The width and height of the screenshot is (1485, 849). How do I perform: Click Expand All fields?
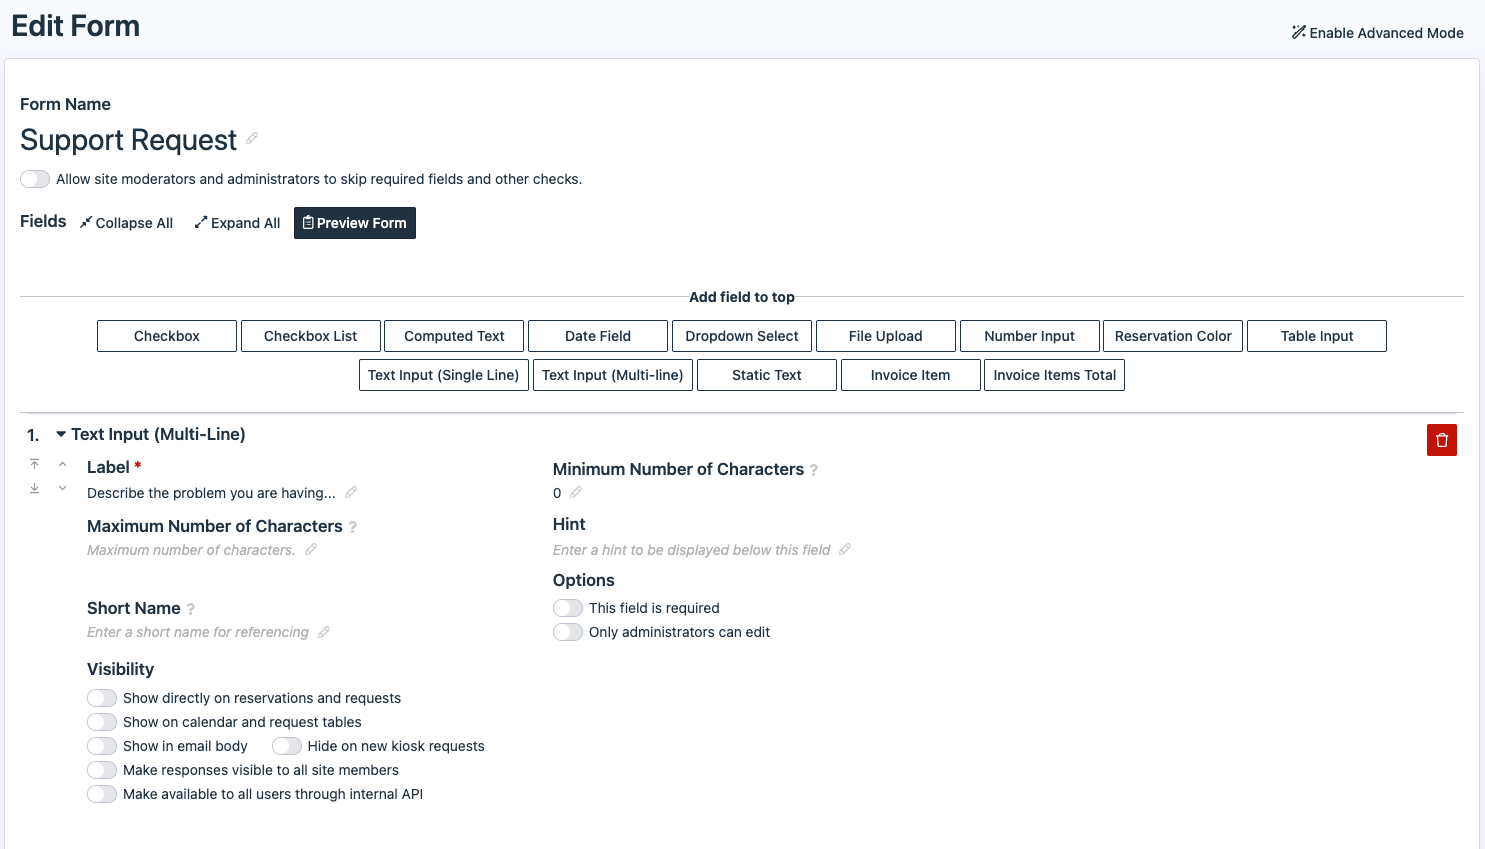click(x=237, y=223)
